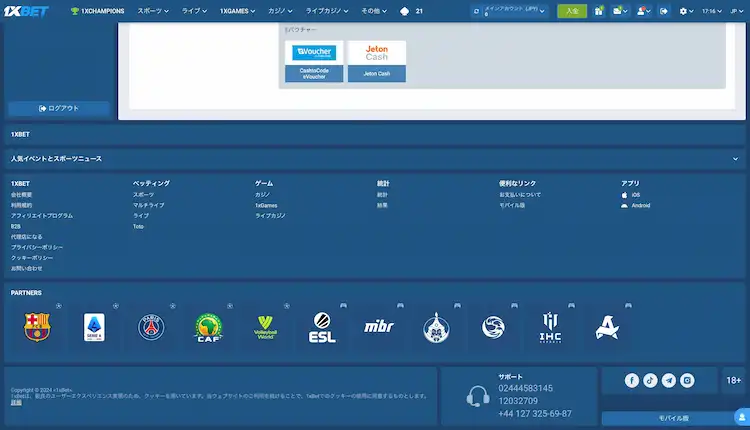Click the FC Barcelona partner logo
Screen dimensions: 750x430
coord(37,327)
